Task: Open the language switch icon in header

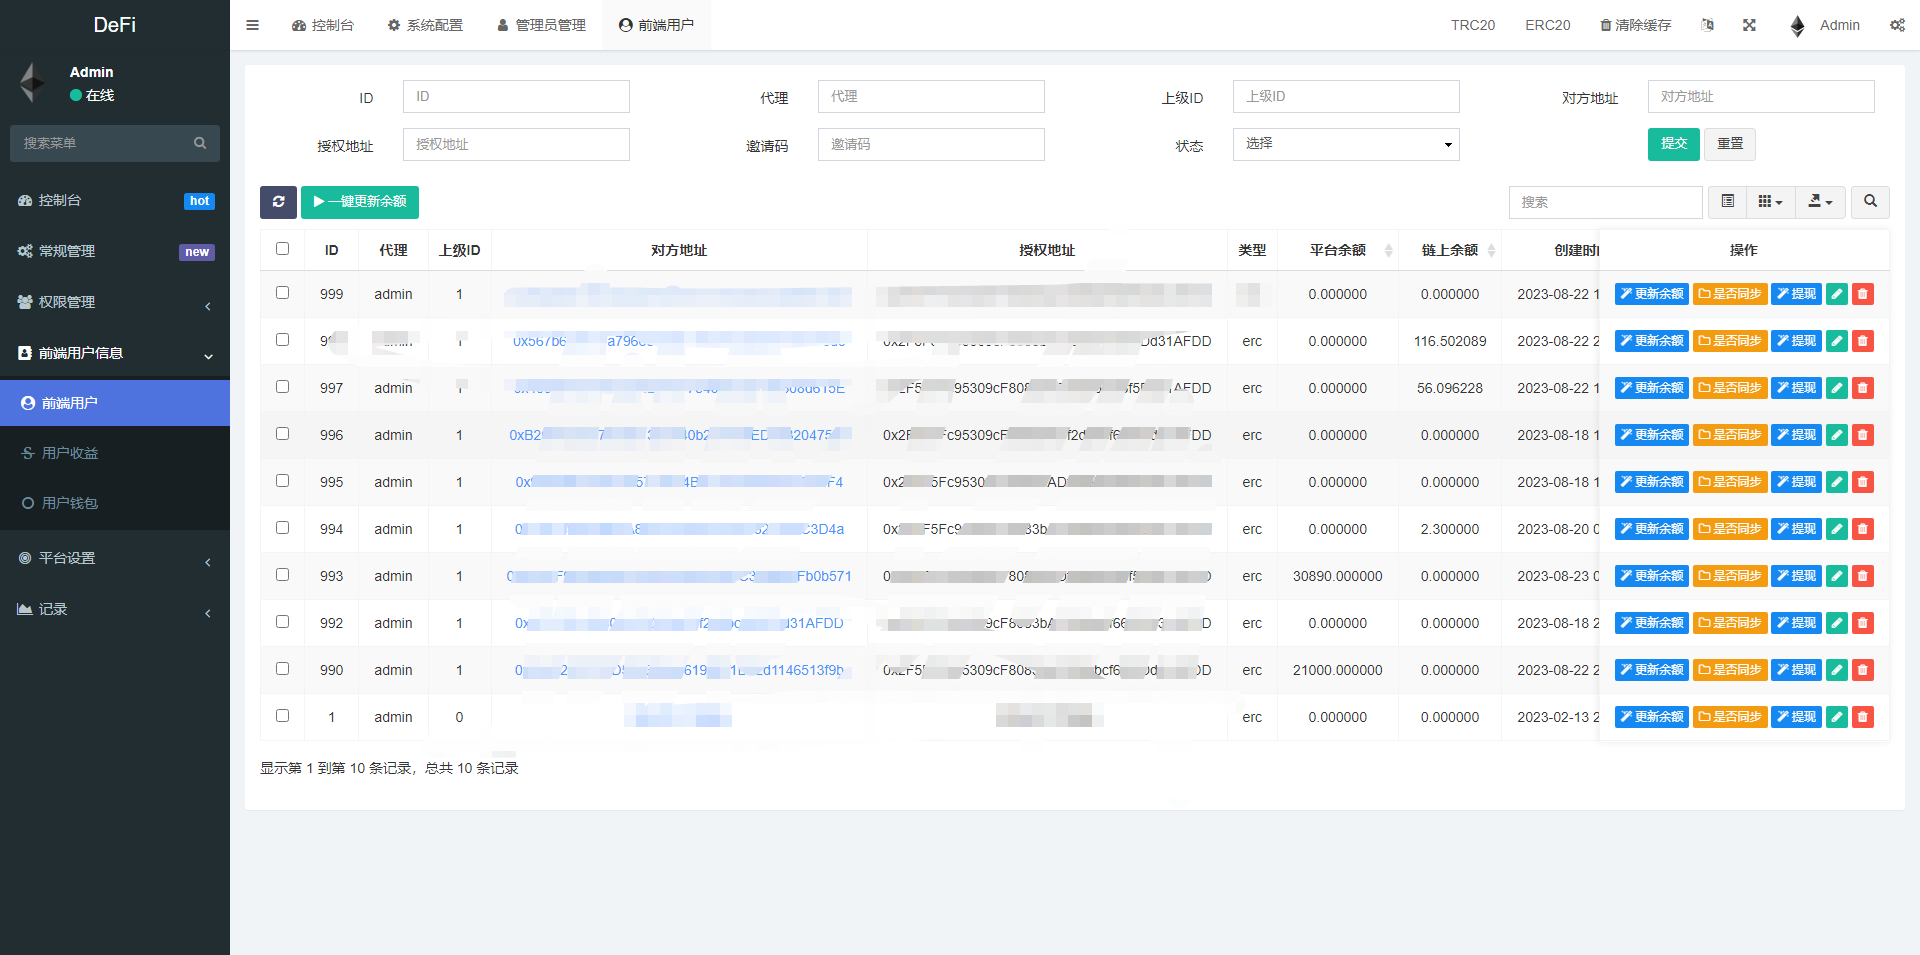Action: point(1707,25)
